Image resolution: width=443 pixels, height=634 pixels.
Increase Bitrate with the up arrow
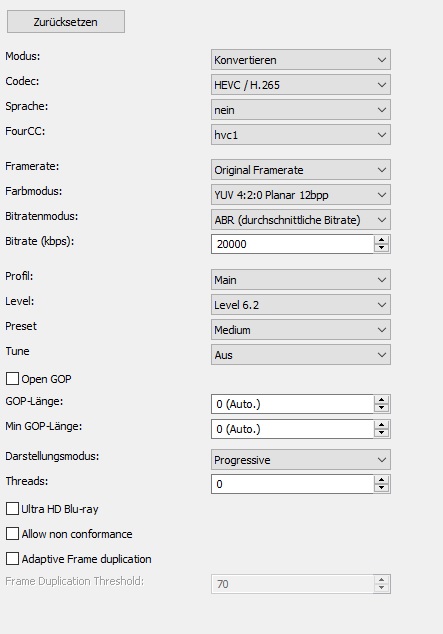tap(382, 240)
